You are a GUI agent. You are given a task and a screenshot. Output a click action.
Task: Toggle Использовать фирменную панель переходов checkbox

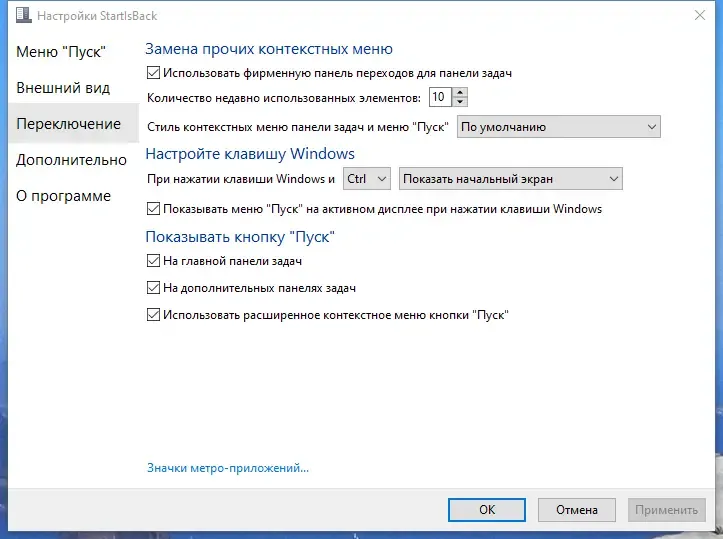point(154,73)
